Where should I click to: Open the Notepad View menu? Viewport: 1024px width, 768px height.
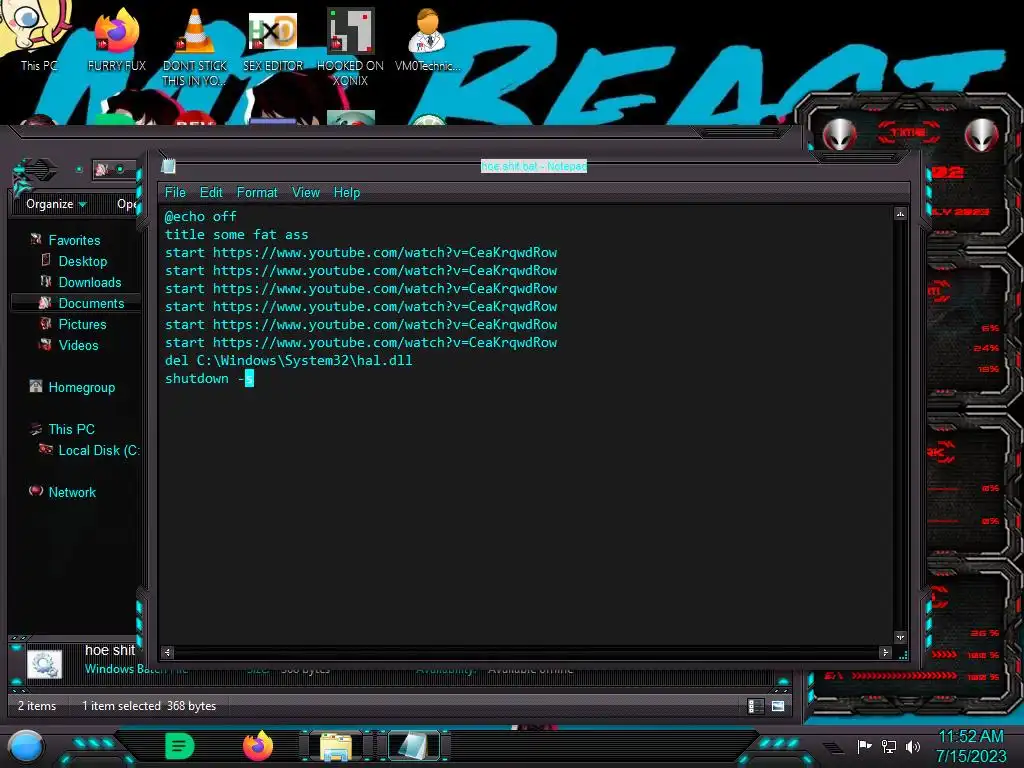point(306,193)
